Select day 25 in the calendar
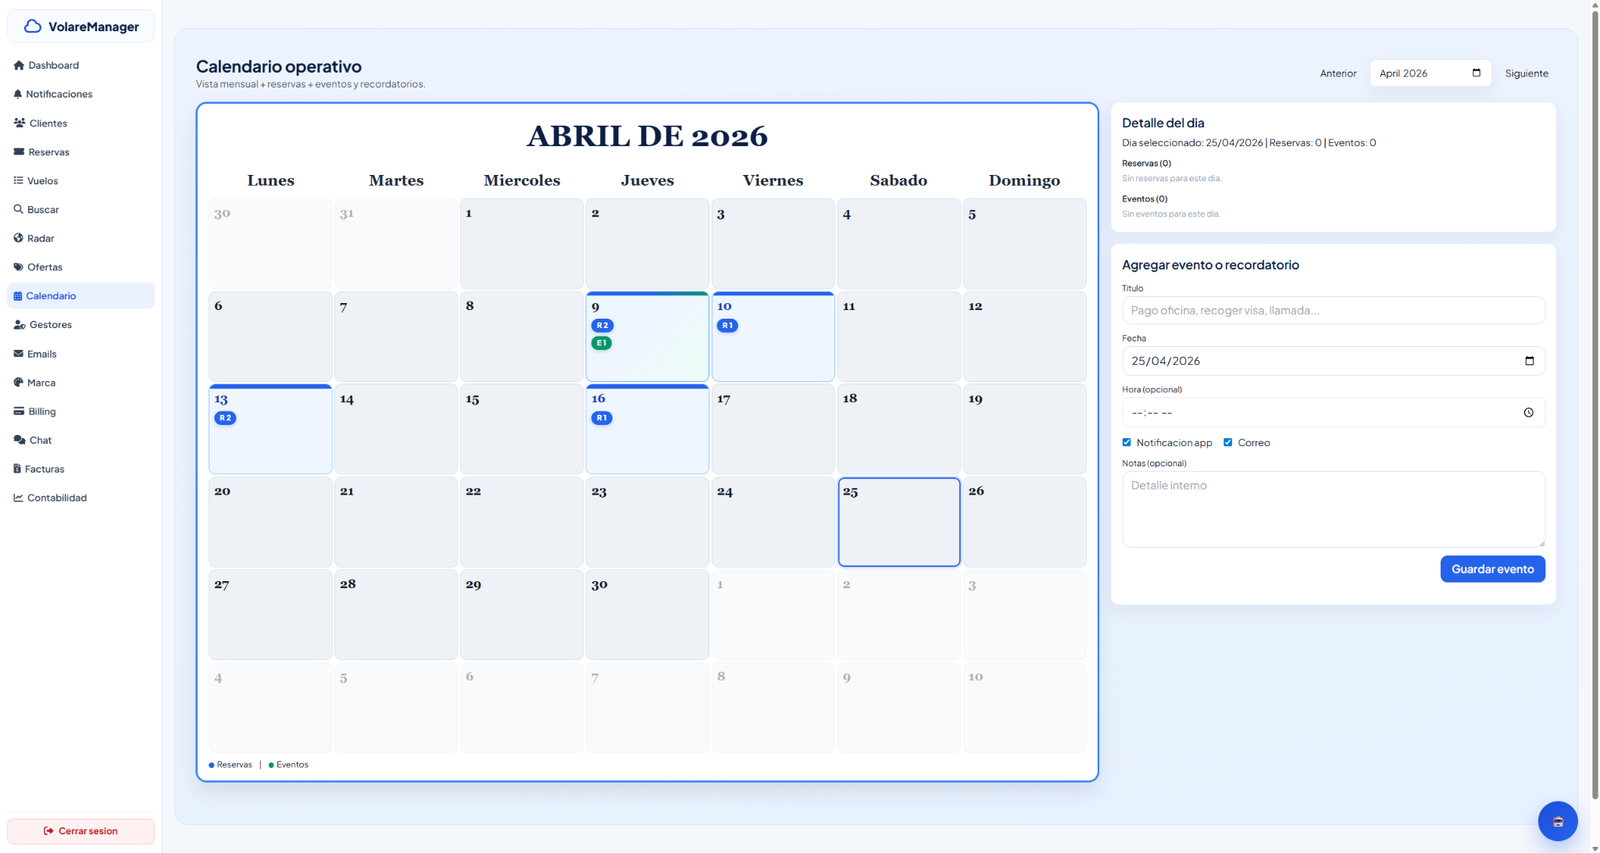 pyautogui.click(x=899, y=522)
